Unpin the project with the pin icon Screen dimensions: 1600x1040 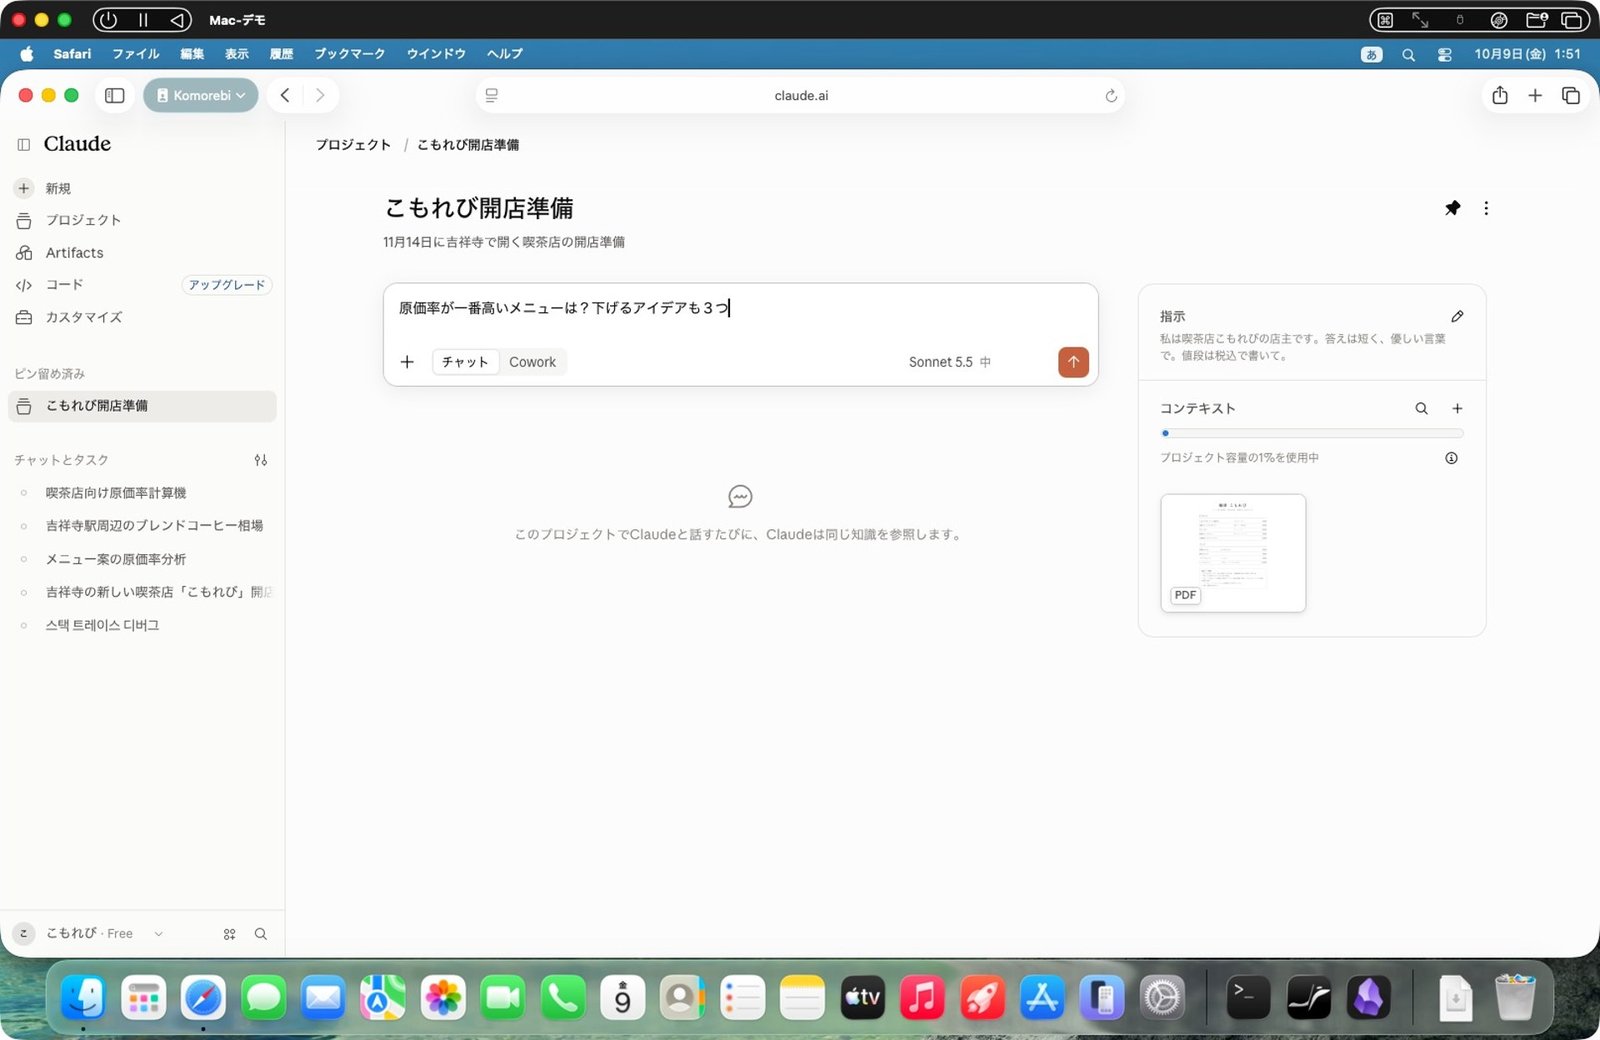tap(1452, 208)
